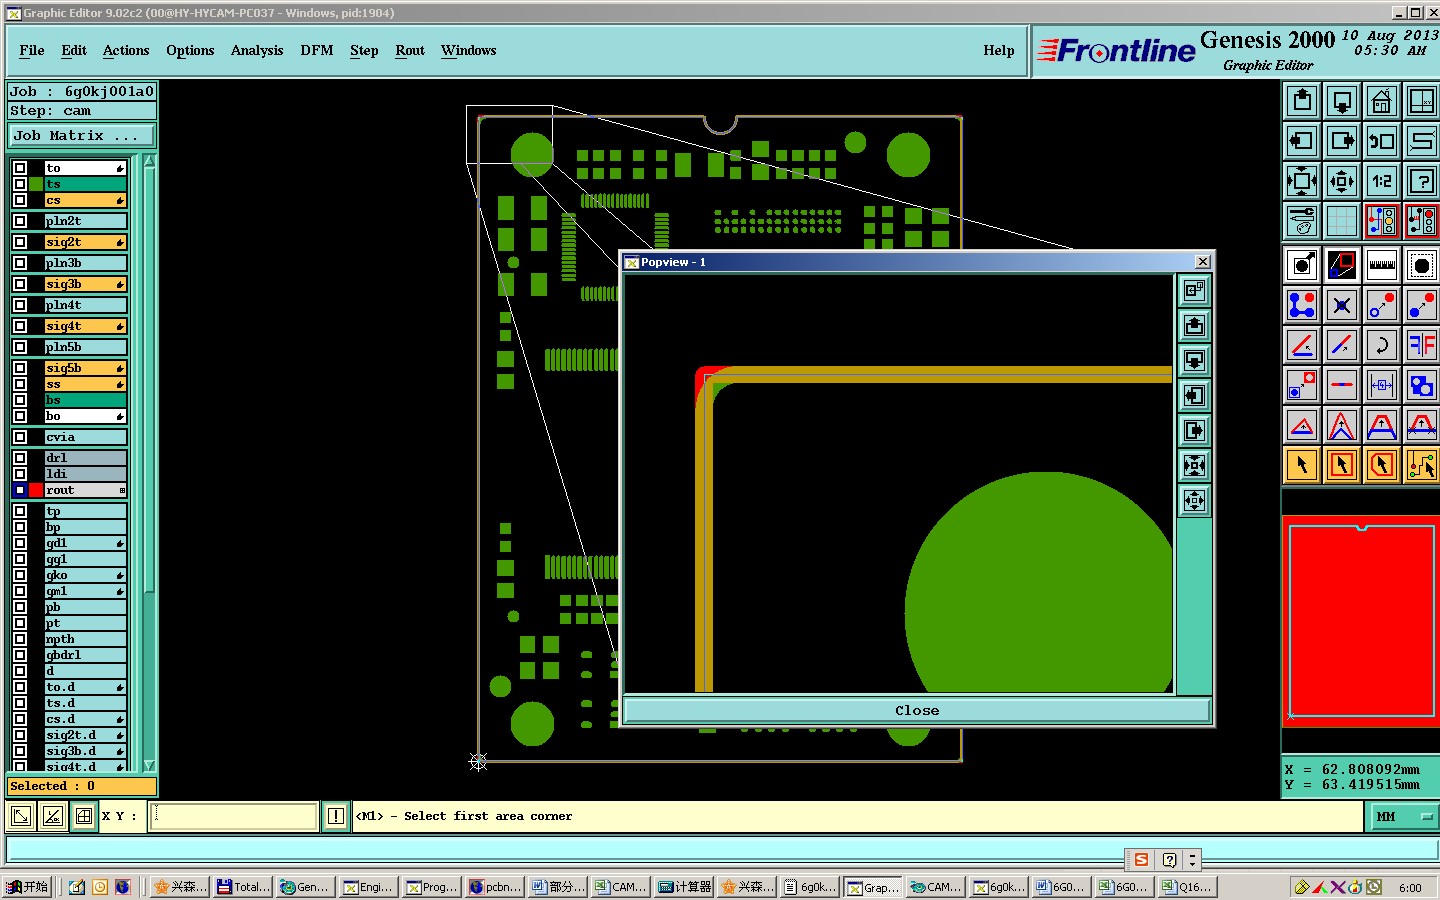Image resolution: width=1440 pixels, height=900 pixels.
Task: Click the mirror F flip tool icon
Action: click(1422, 345)
